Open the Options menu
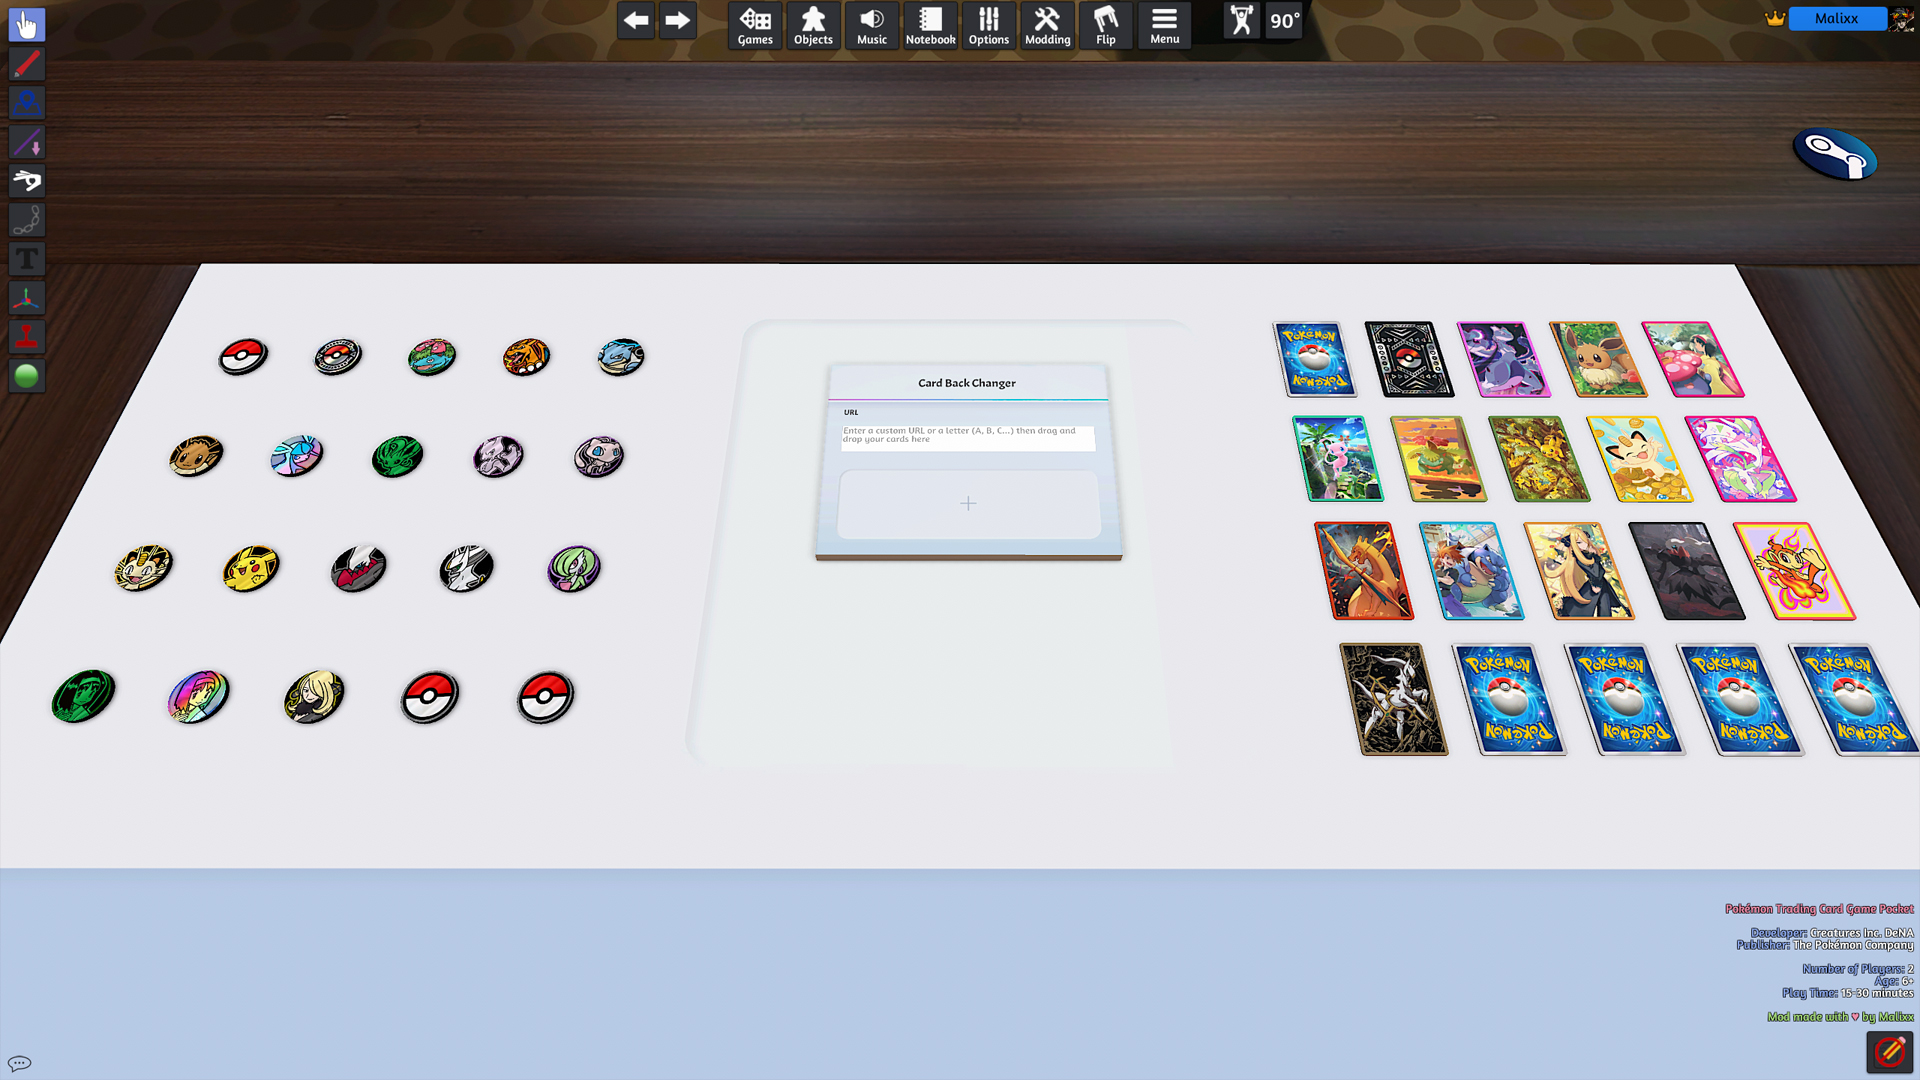The height and width of the screenshot is (1080, 1920). pos(989,25)
